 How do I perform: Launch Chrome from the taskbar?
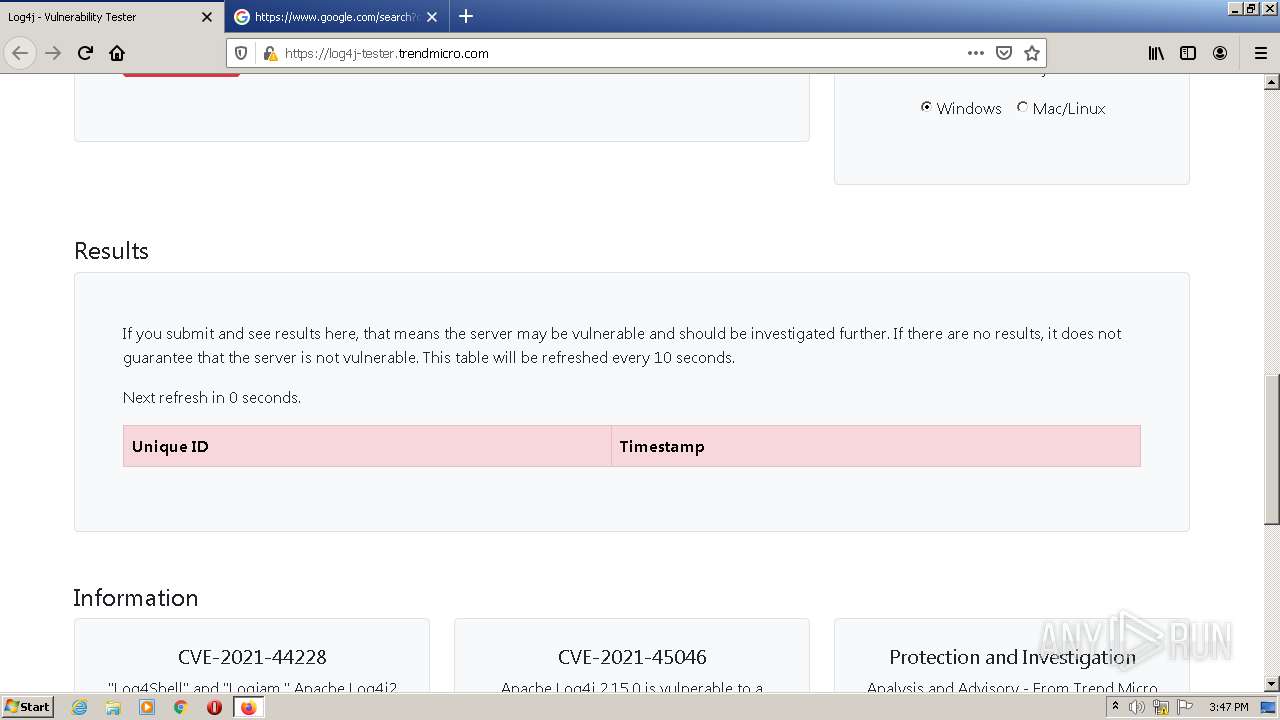tap(181, 707)
